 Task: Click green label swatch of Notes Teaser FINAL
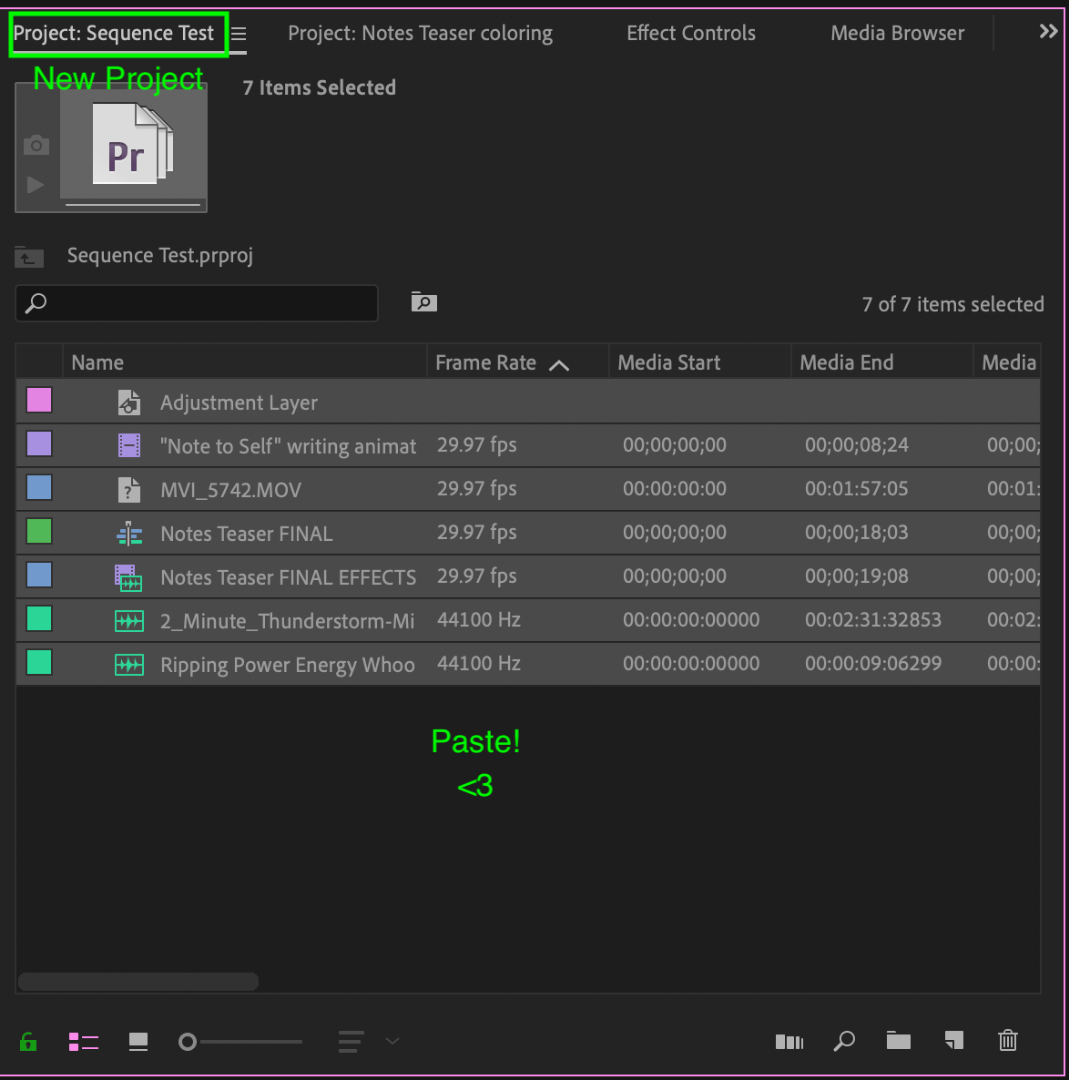[x=39, y=532]
